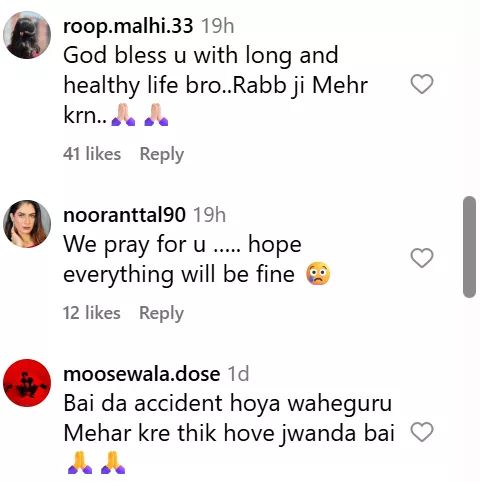Open roop.malhi.33's profile picture

(27, 35)
